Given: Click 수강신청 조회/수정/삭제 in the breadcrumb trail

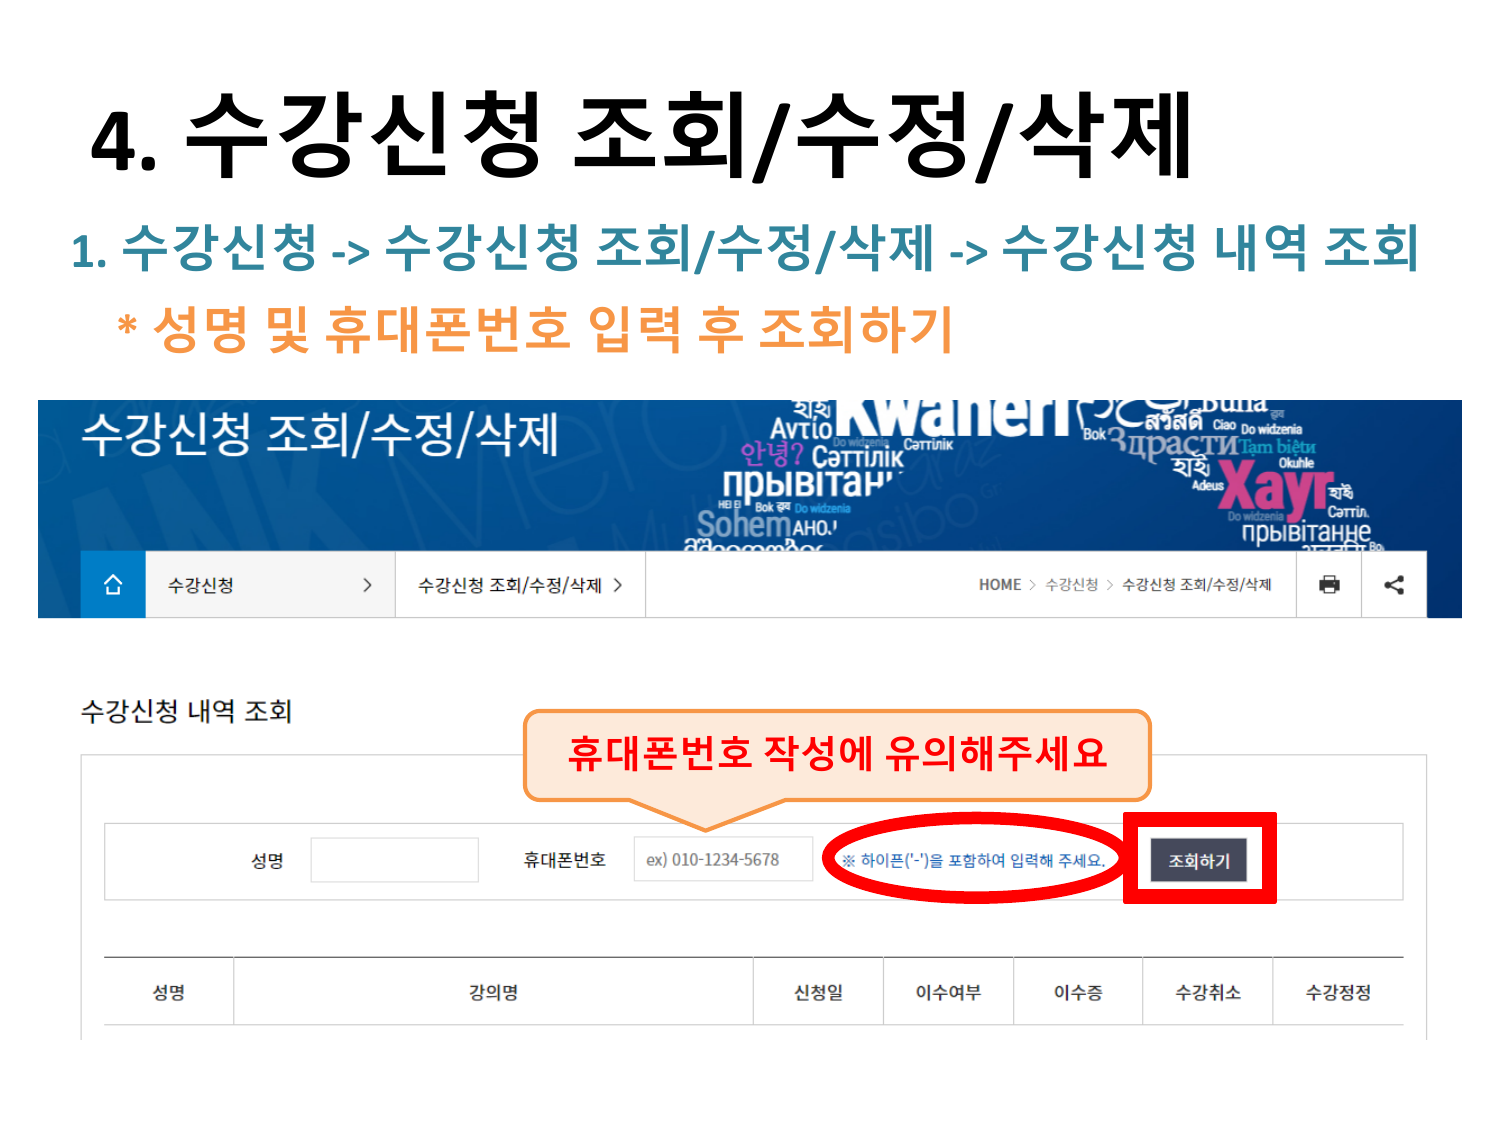Looking at the screenshot, I should tap(1196, 585).
